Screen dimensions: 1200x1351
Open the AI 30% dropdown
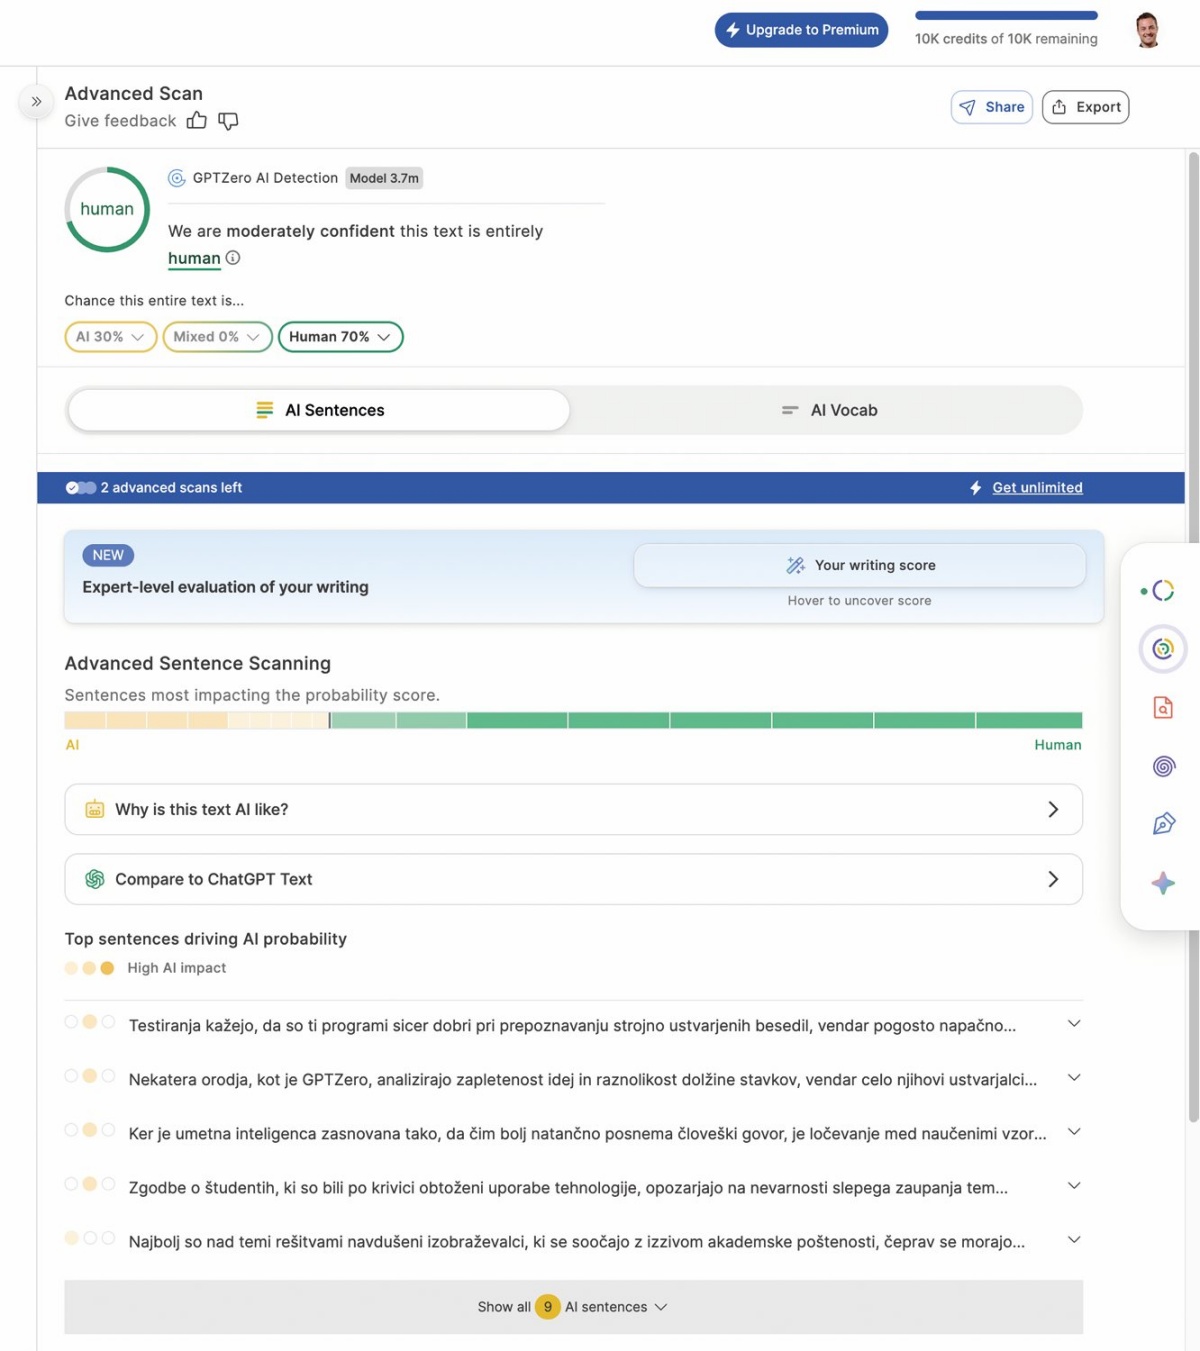point(111,337)
